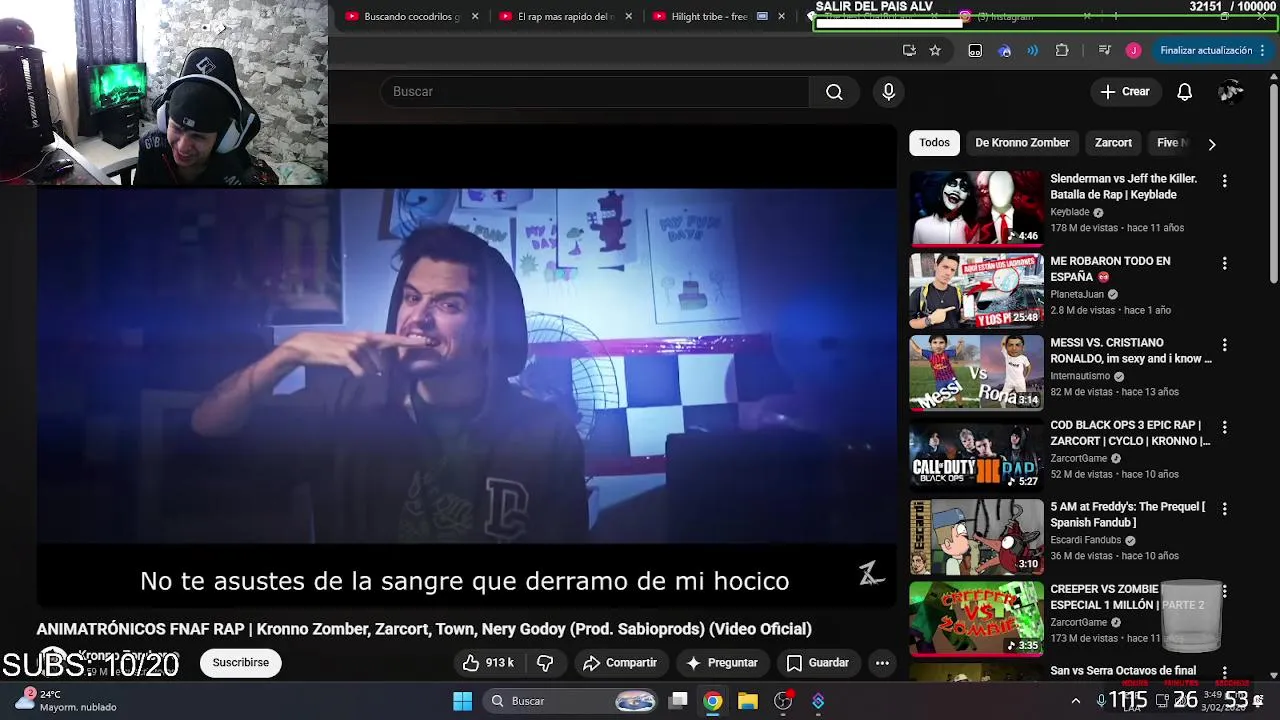Click Finalizar actualización button
The image size is (1280, 720).
(x=1213, y=51)
